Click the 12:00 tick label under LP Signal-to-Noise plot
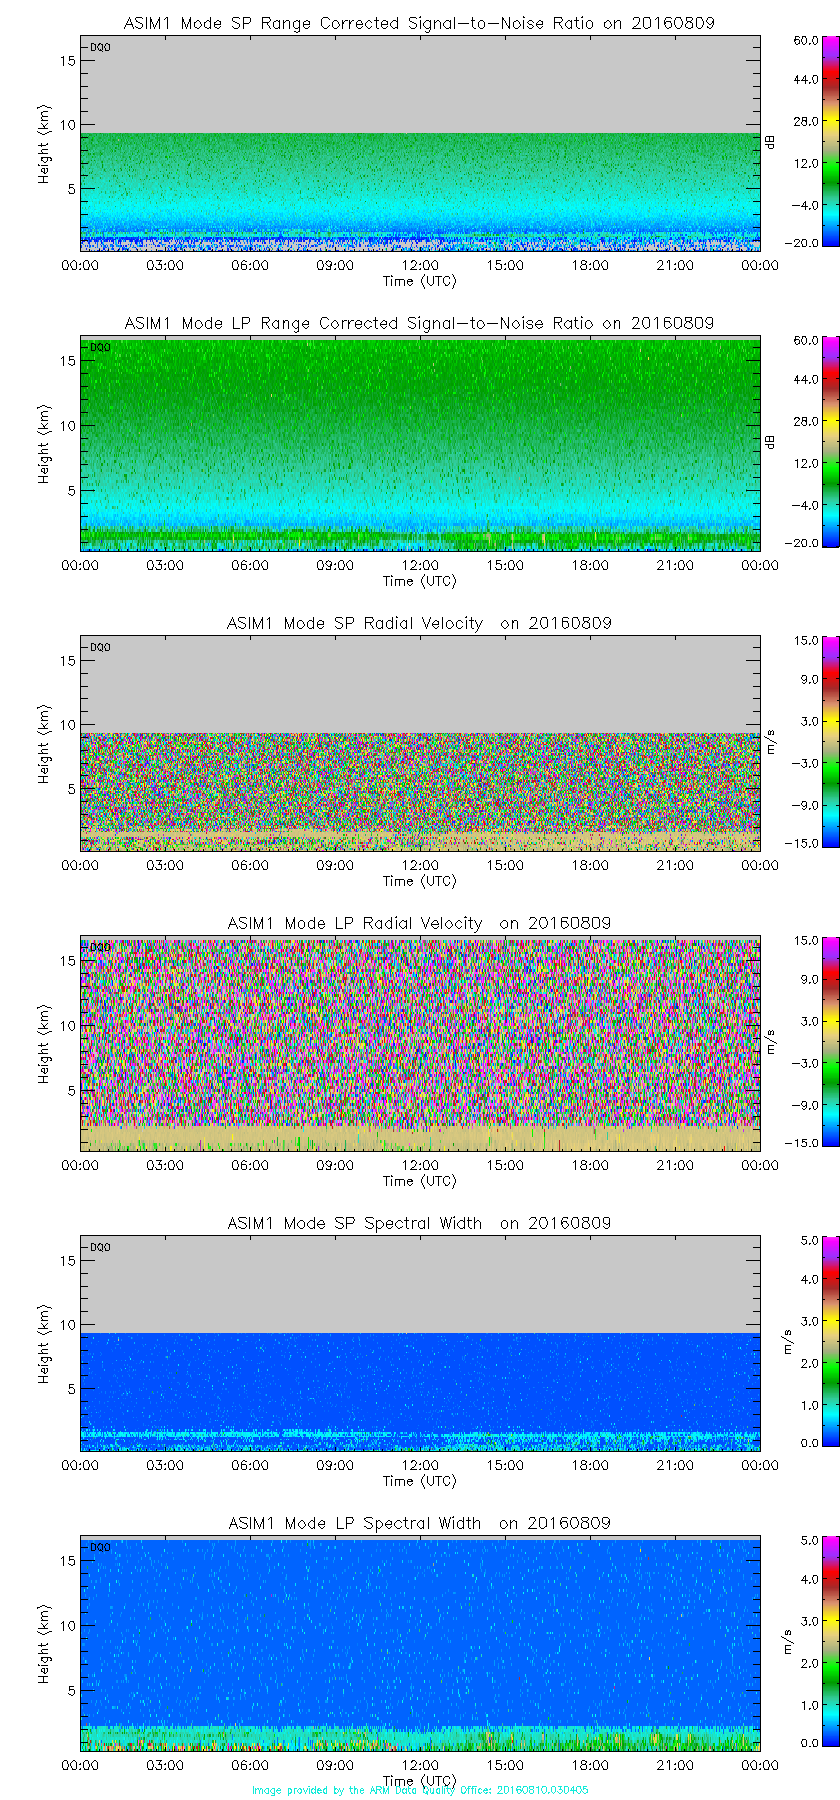Viewport: 840px width, 1800px height. [x=420, y=565]
